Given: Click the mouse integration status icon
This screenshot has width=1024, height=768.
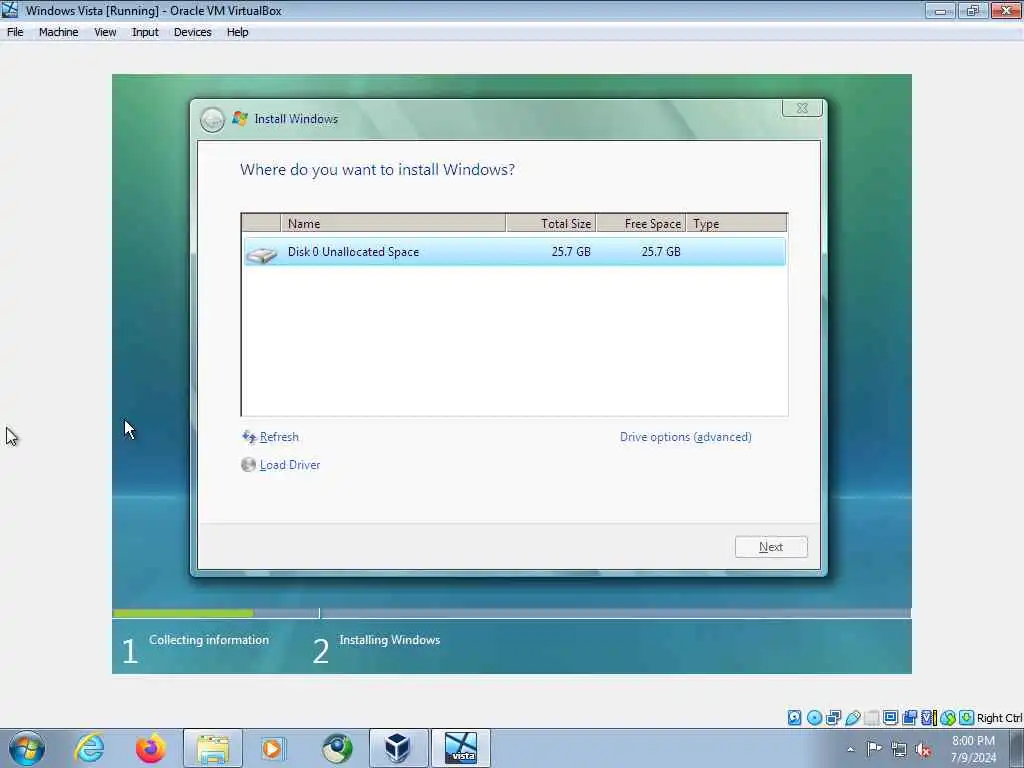Looking at the screenshot, I should click(x=948, y=718).
